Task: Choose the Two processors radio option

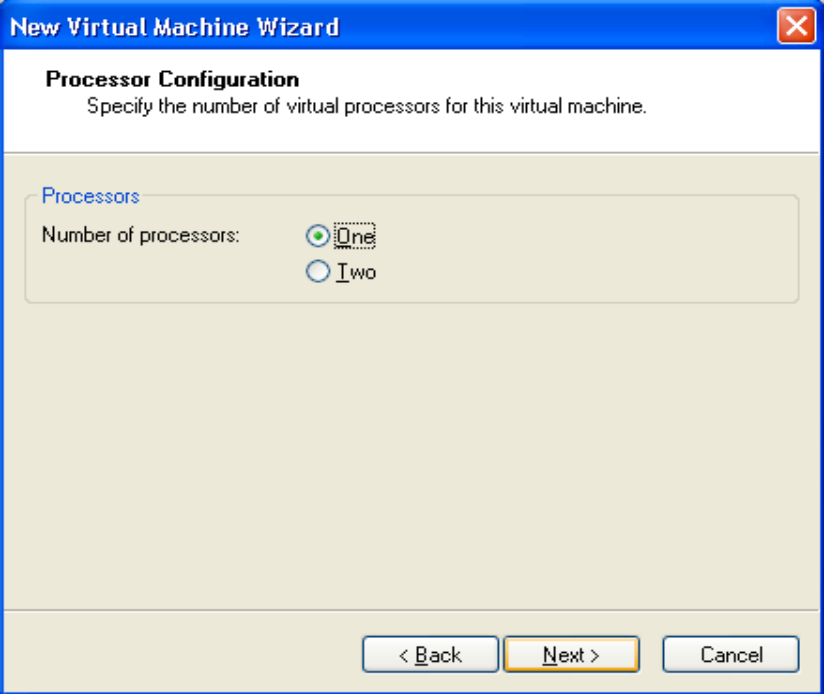Action: coord(318,272)
